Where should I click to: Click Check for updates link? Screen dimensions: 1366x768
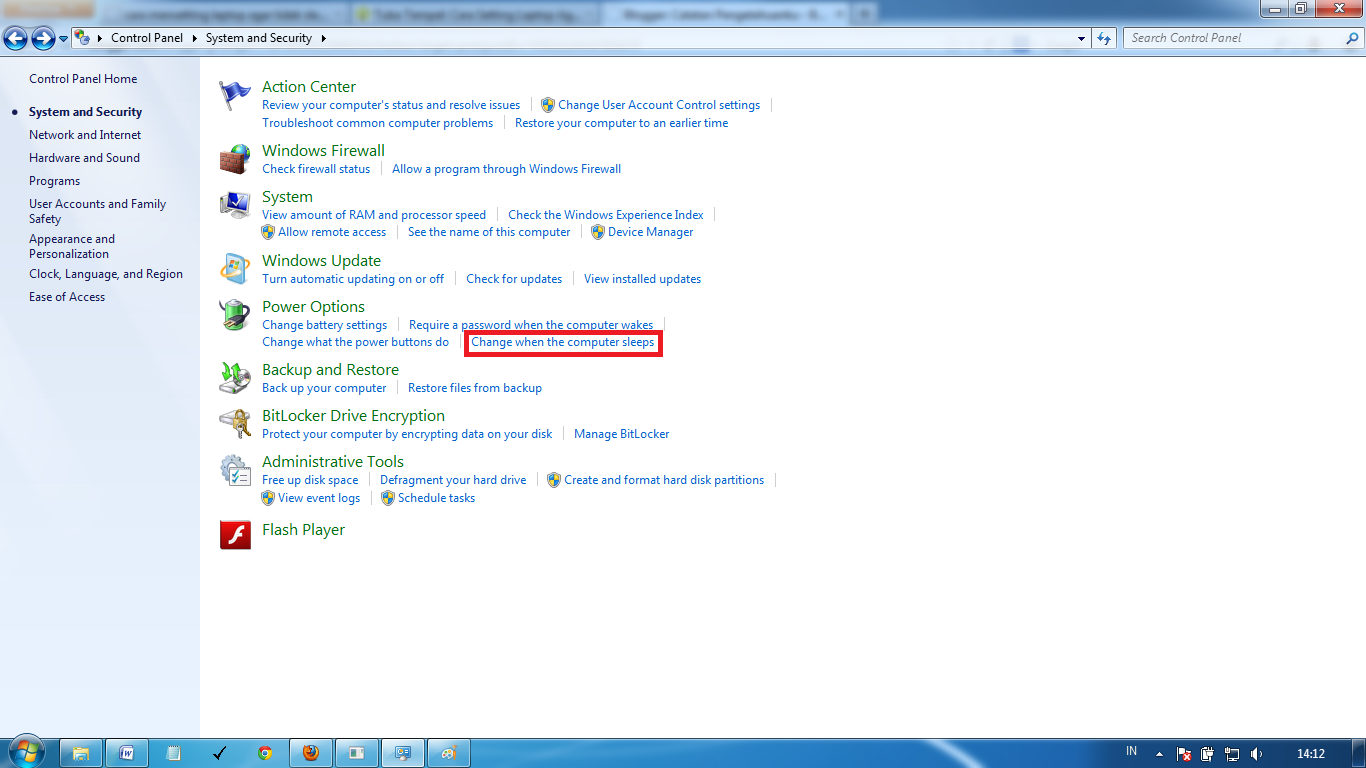click(x=514, y=279)
